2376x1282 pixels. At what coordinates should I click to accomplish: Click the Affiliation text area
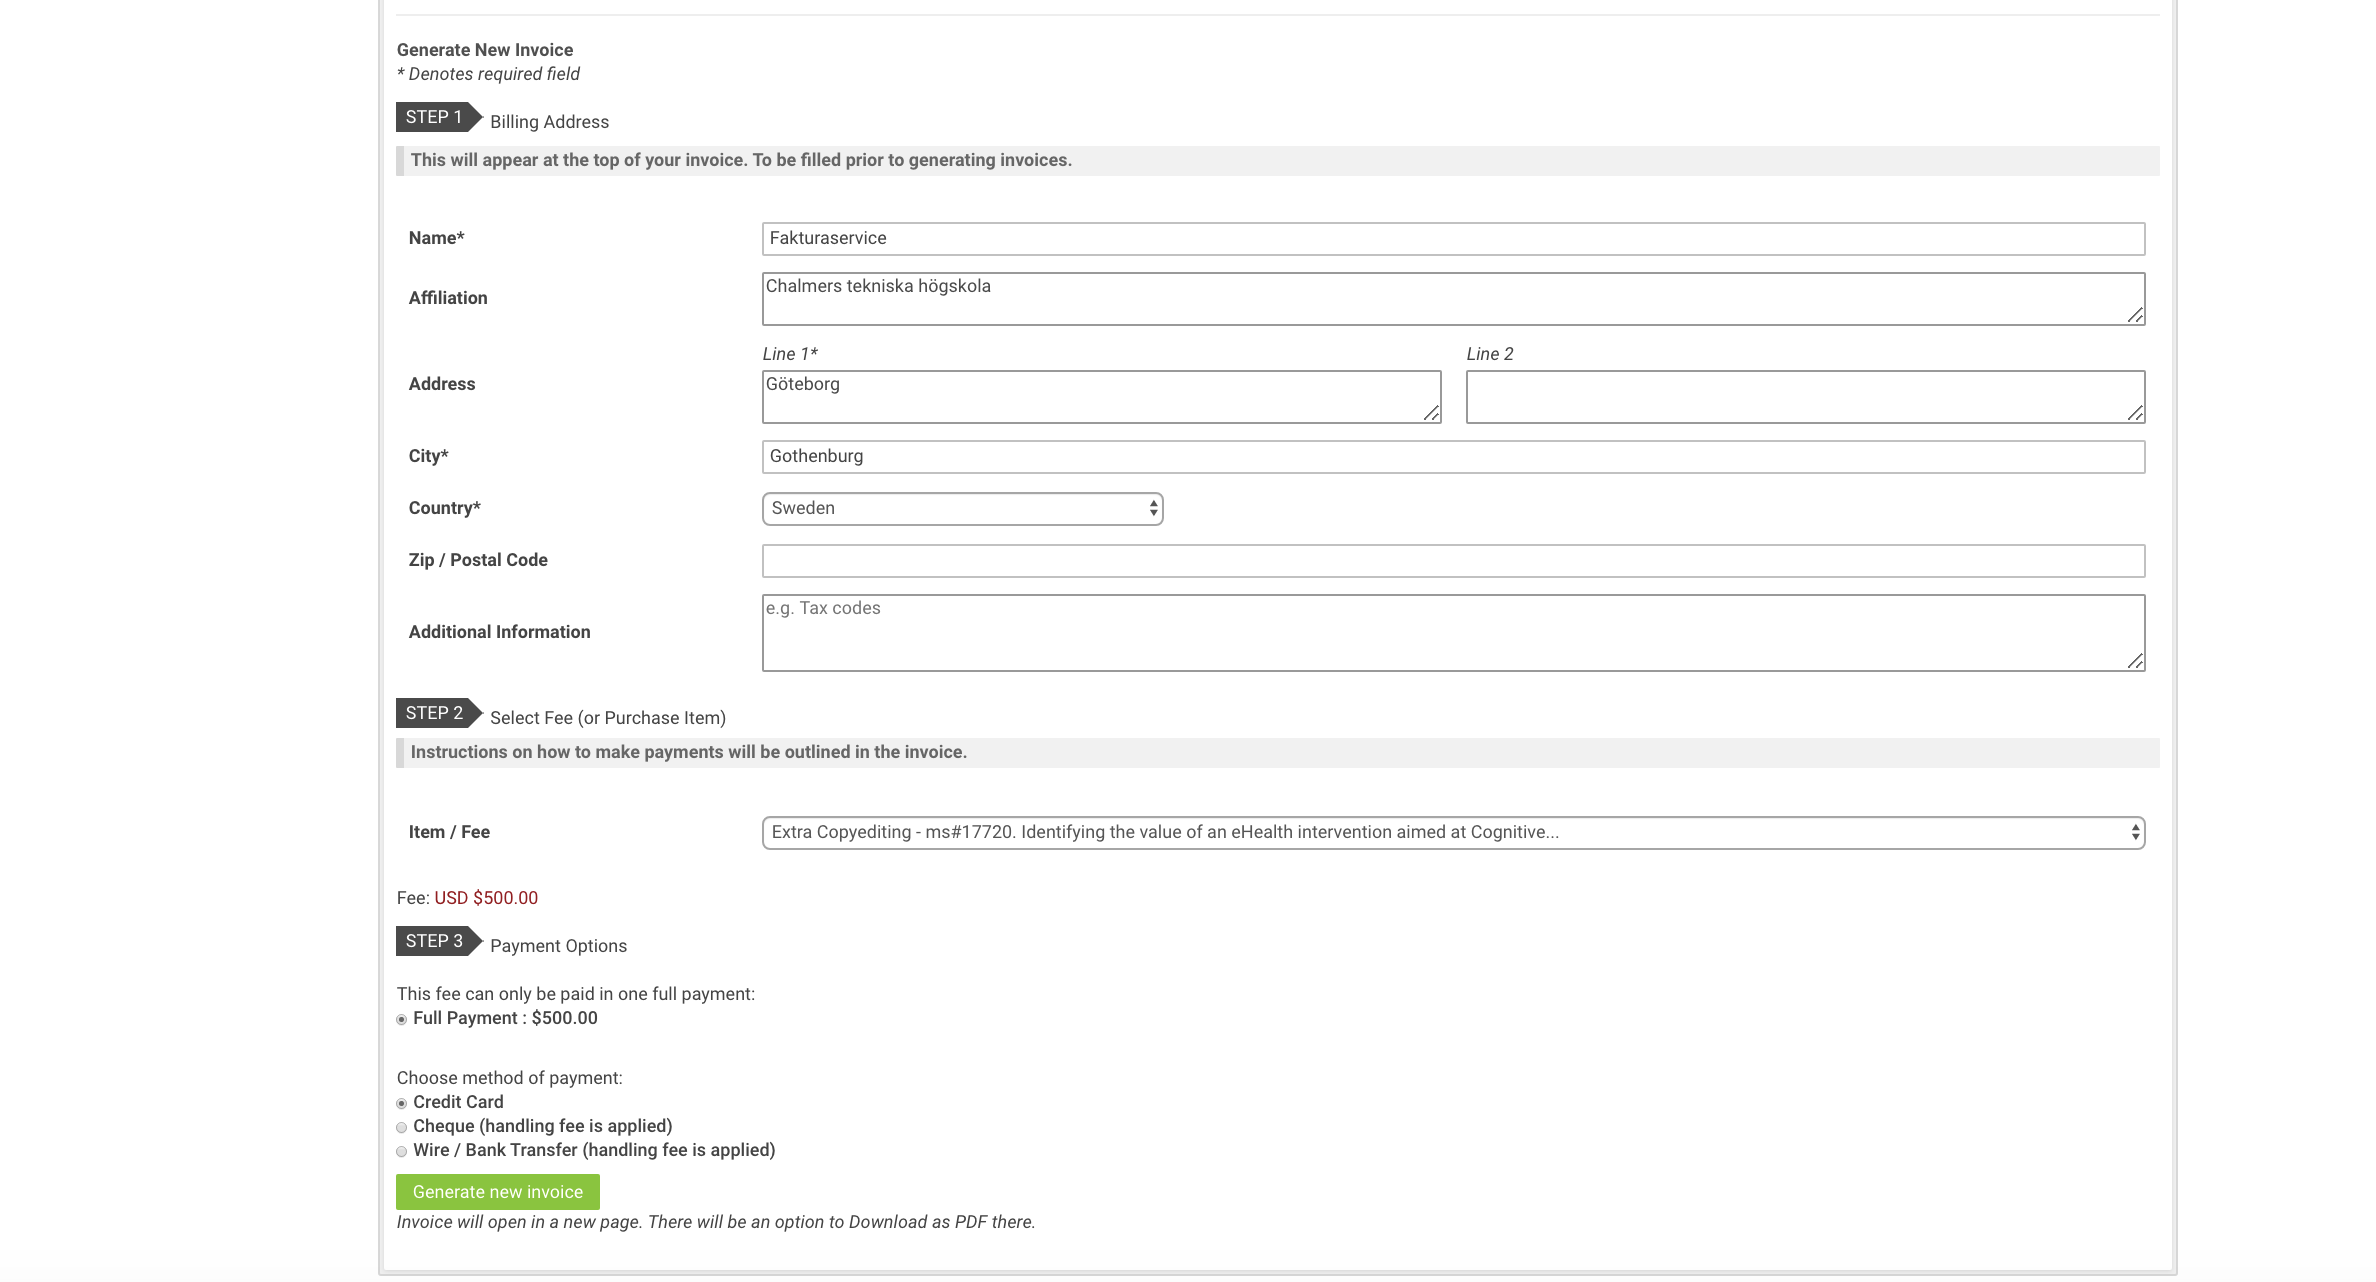coord(1452,298)
